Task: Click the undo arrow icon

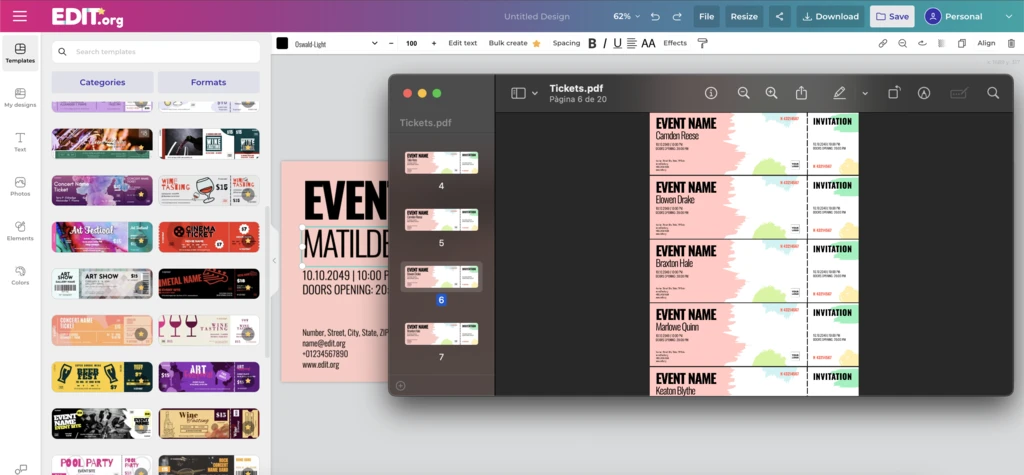Action: (655, 17)
